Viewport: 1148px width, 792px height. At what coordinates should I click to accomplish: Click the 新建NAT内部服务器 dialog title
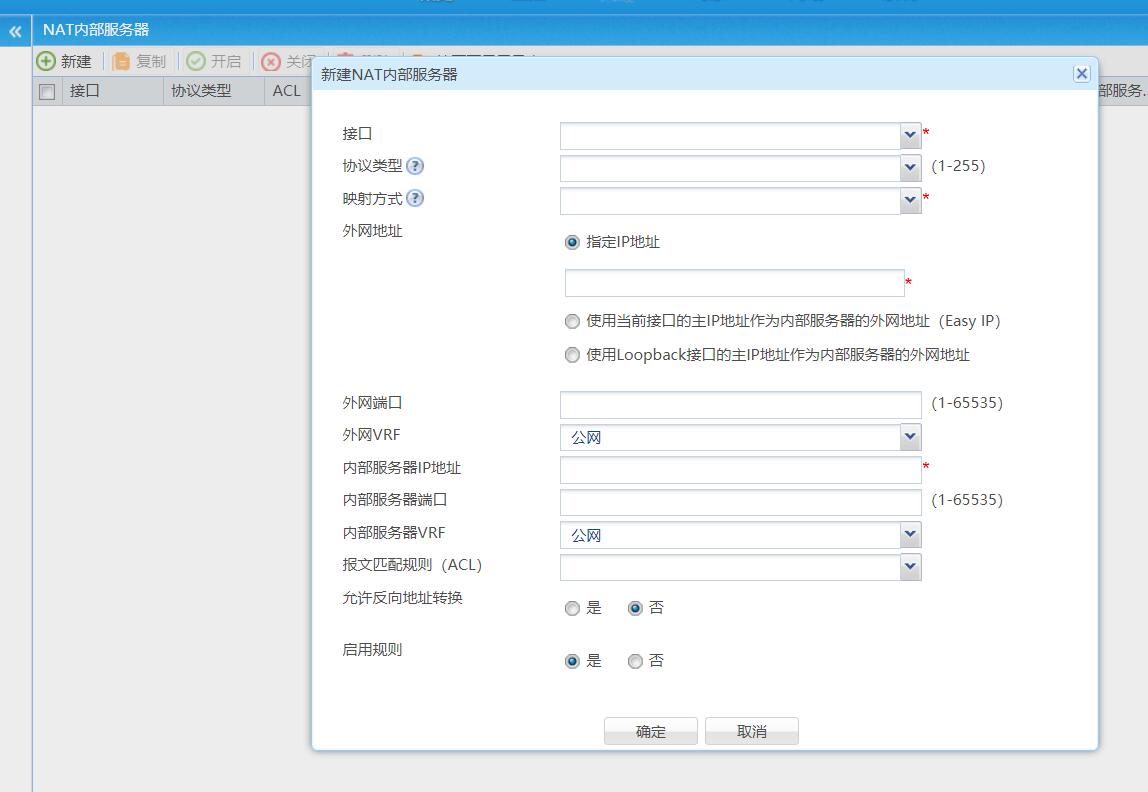pos(389,75)
